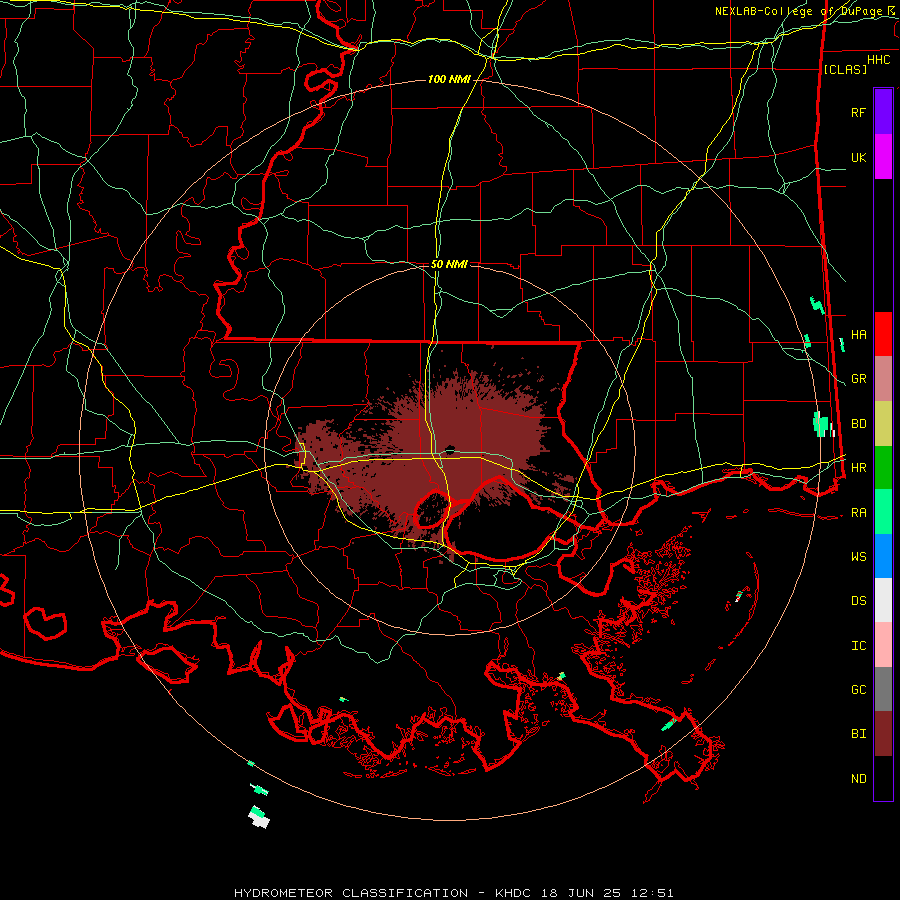Click the white echo patch at bottom-left
Image resolution: width=900 pixels, height=900 pixels.
coord(259,818)
